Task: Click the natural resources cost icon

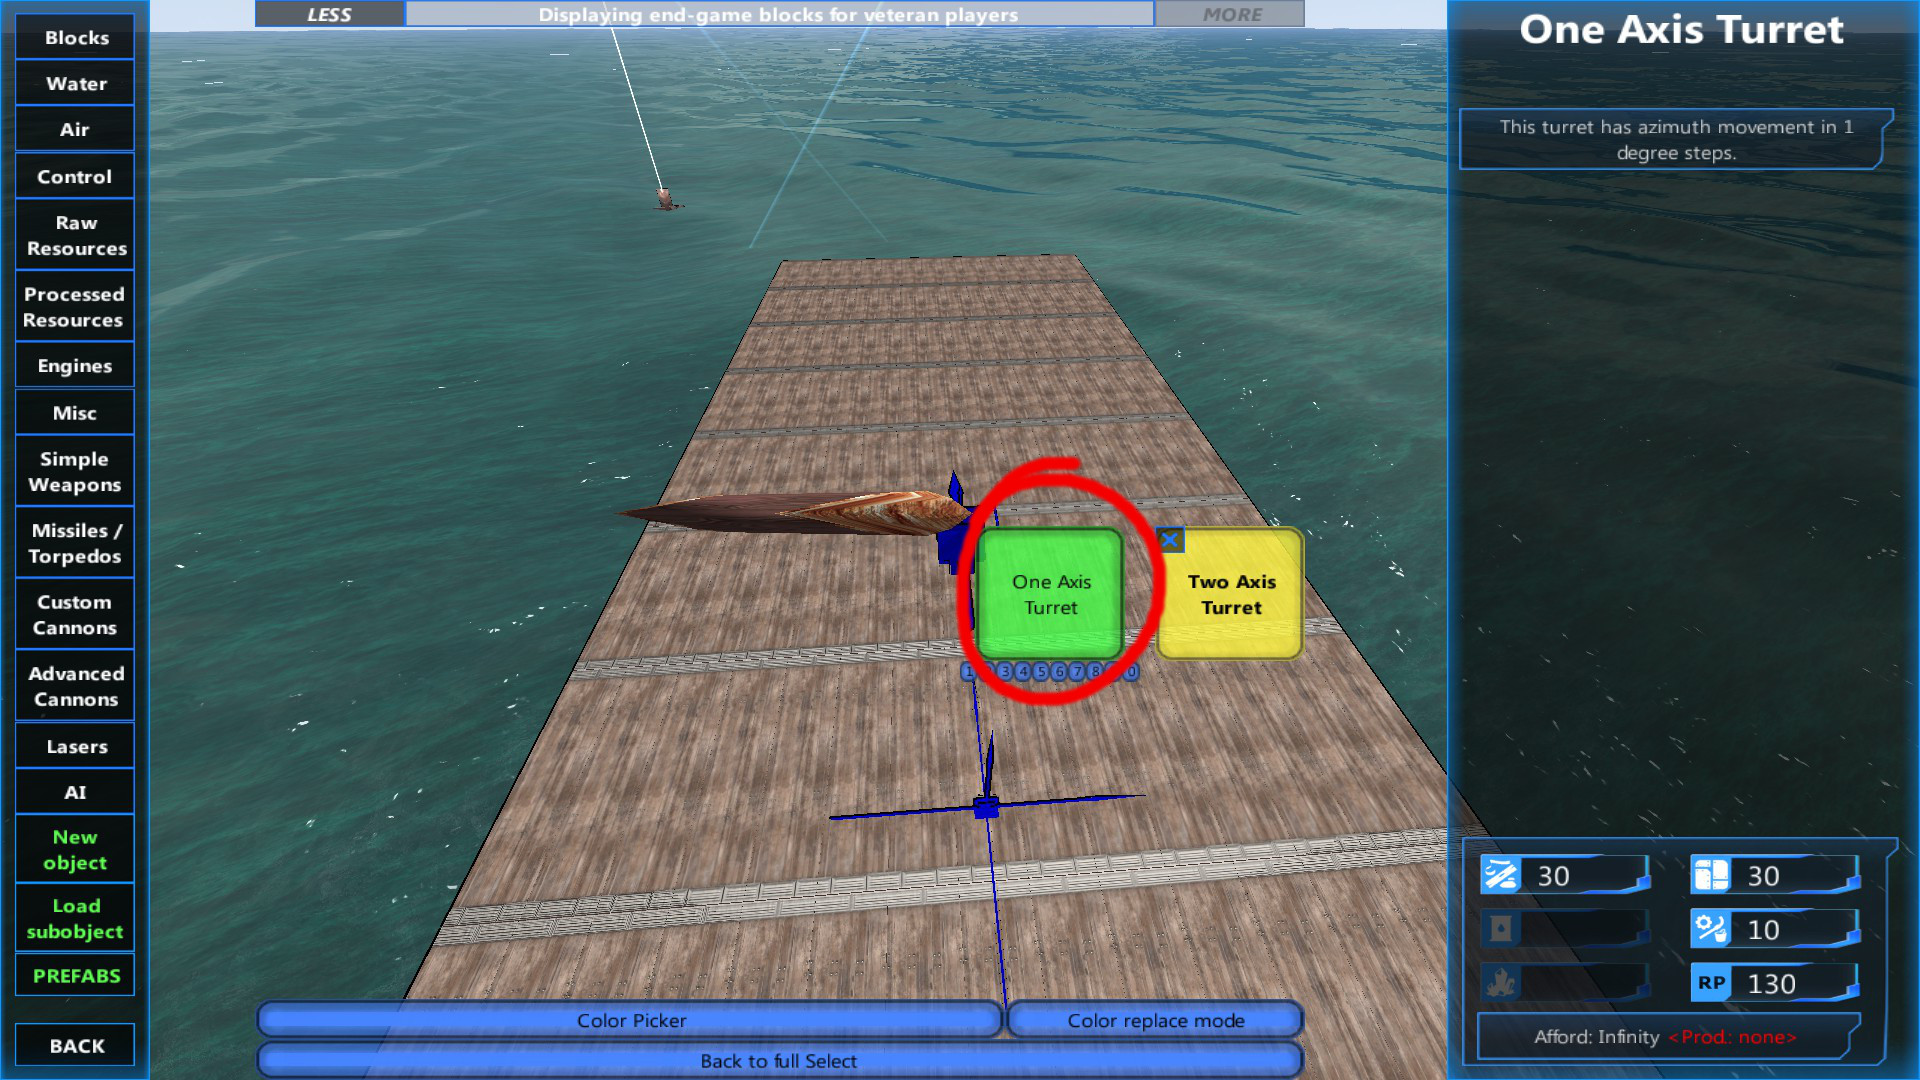Action: click(1500, 876)
